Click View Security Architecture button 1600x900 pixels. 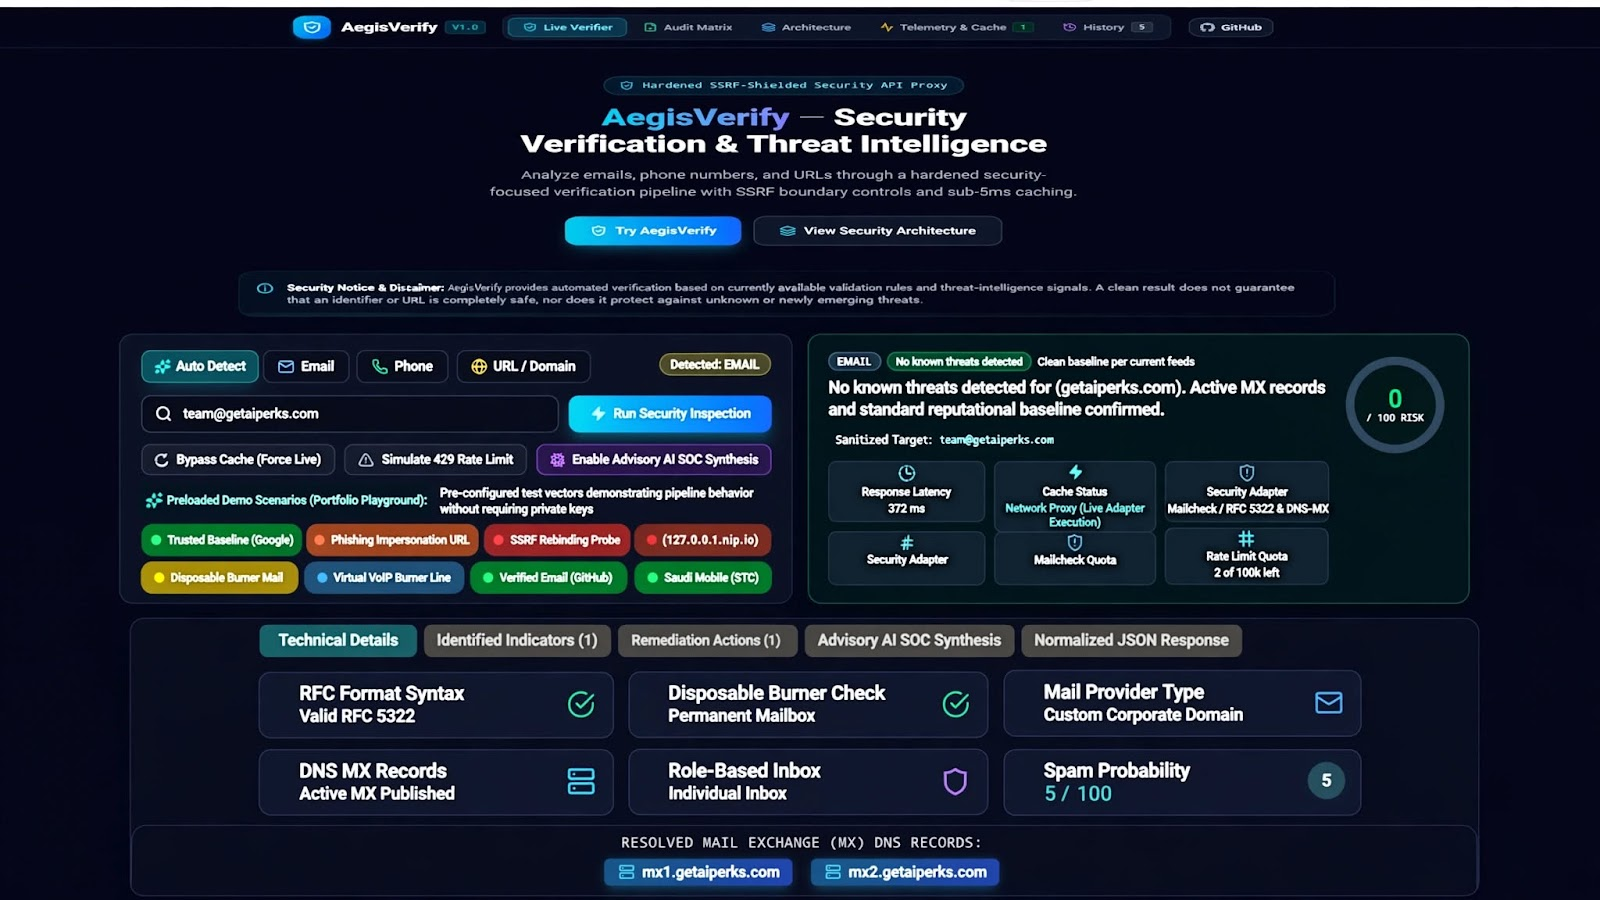pos(877,231)
